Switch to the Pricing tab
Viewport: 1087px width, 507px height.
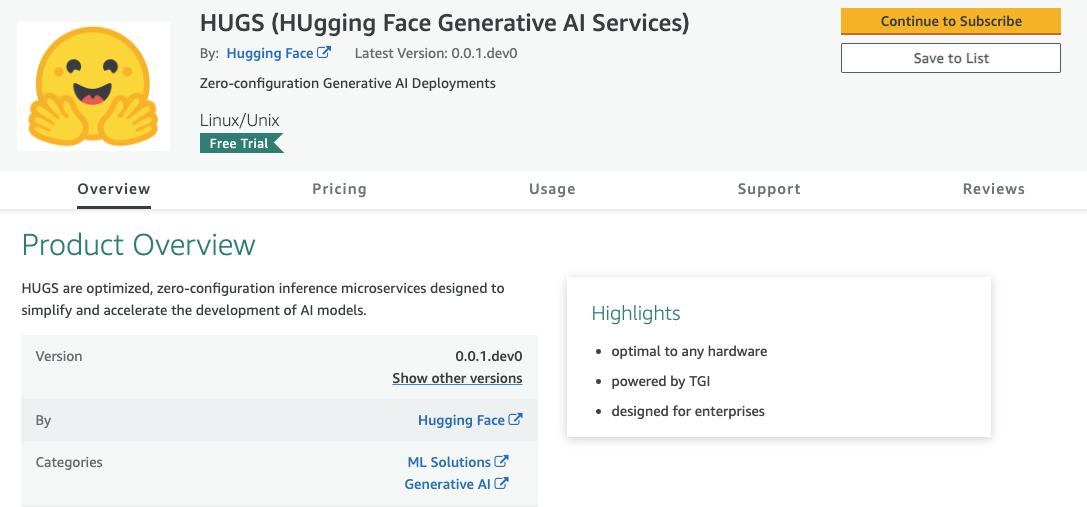339,189
